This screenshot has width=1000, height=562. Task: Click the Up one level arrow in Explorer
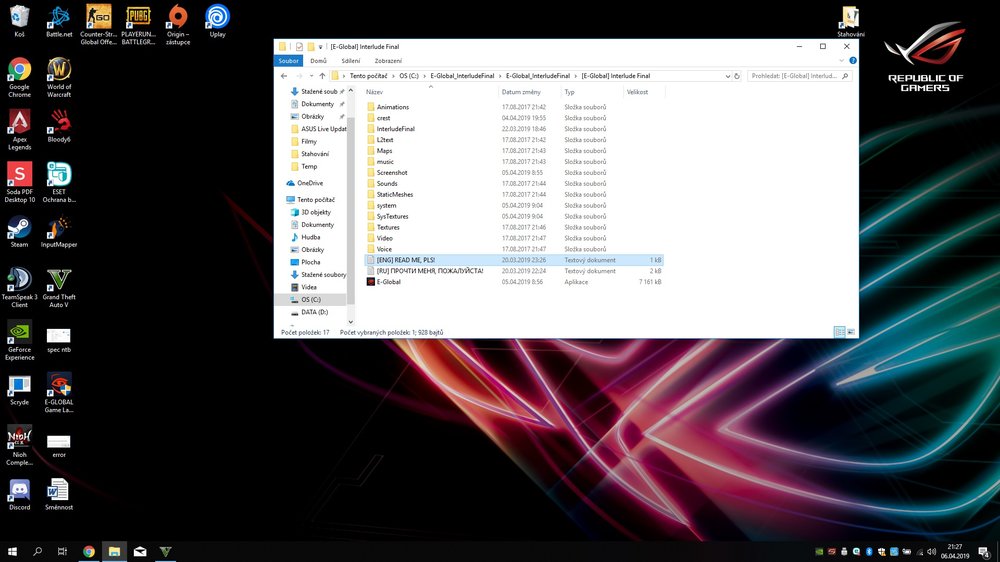tap(321, 76)
